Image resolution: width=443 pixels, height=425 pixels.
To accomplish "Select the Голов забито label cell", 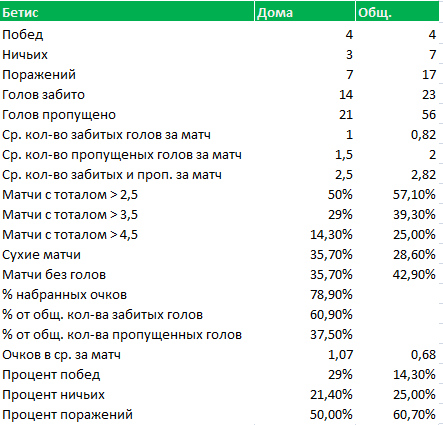I will coord(127,94).
